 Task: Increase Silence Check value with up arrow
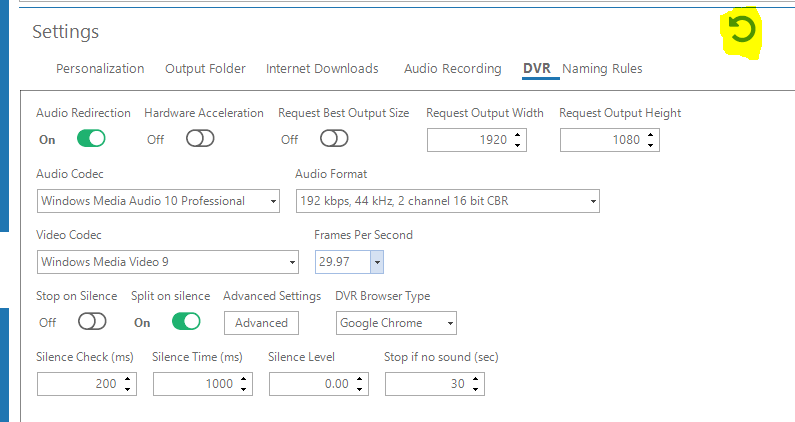pyautogui.click(x=127, y=379)
